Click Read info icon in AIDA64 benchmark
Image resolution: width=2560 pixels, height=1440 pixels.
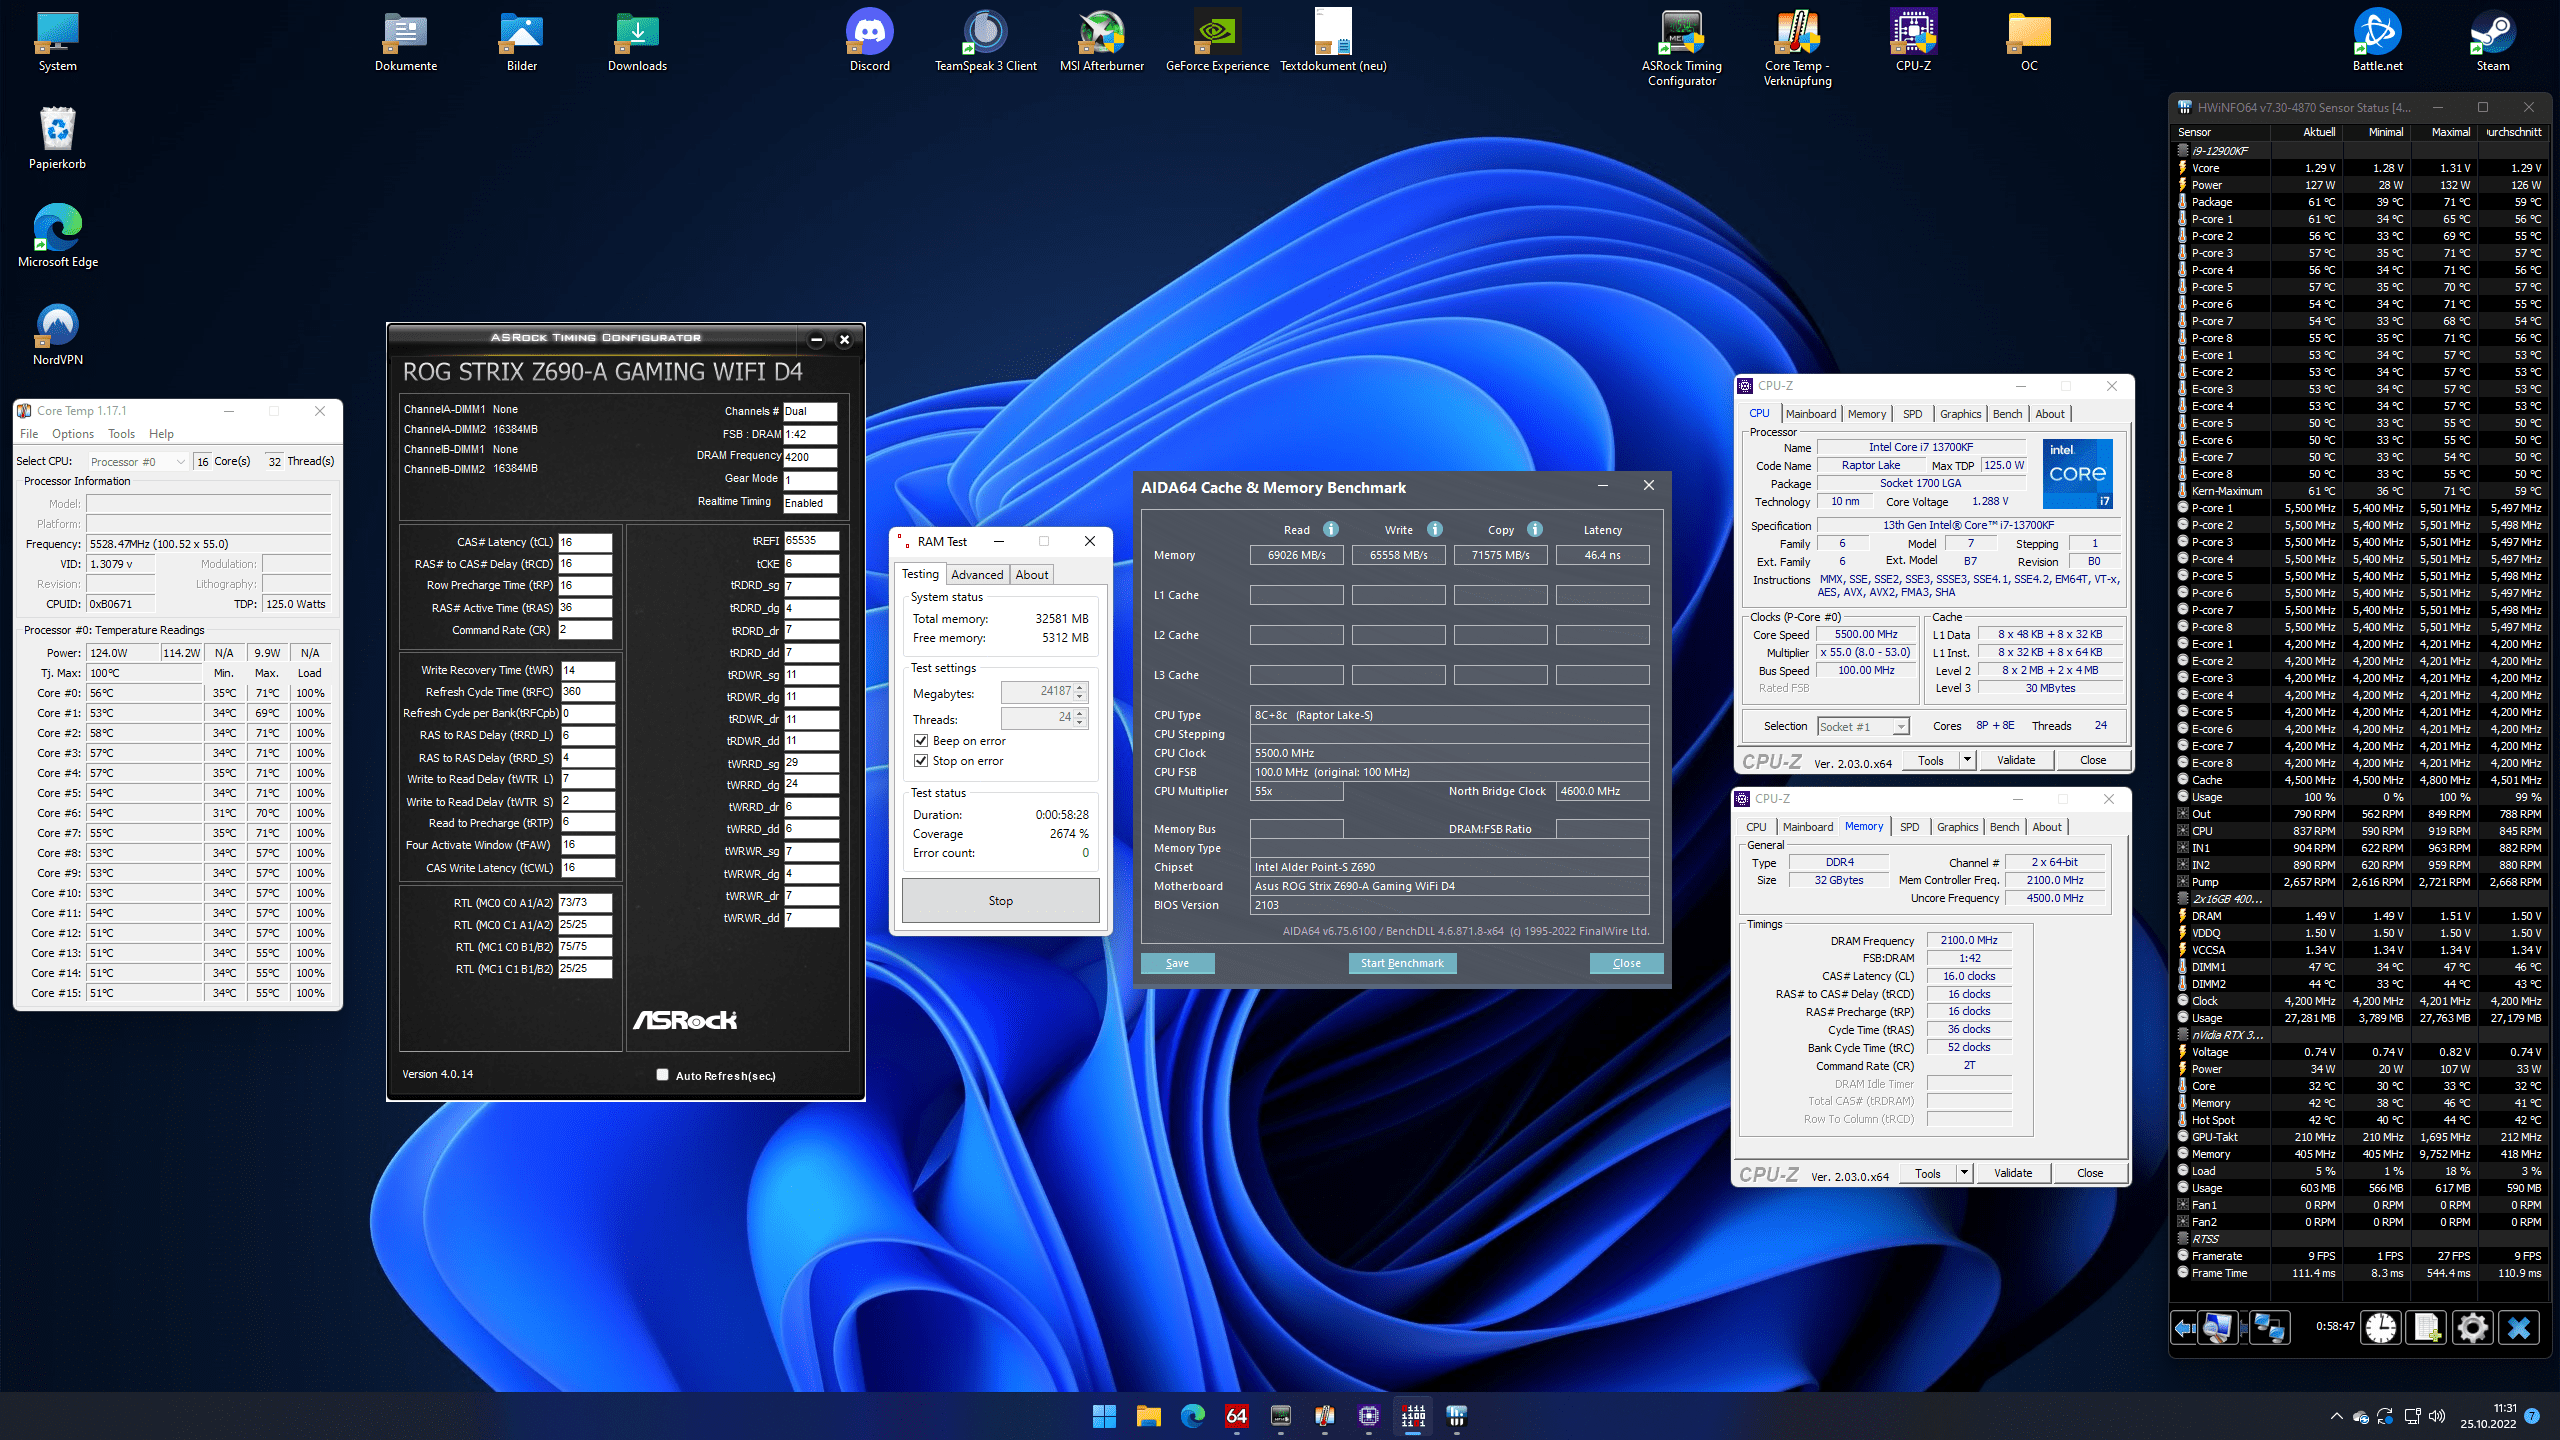[1331, 529]
